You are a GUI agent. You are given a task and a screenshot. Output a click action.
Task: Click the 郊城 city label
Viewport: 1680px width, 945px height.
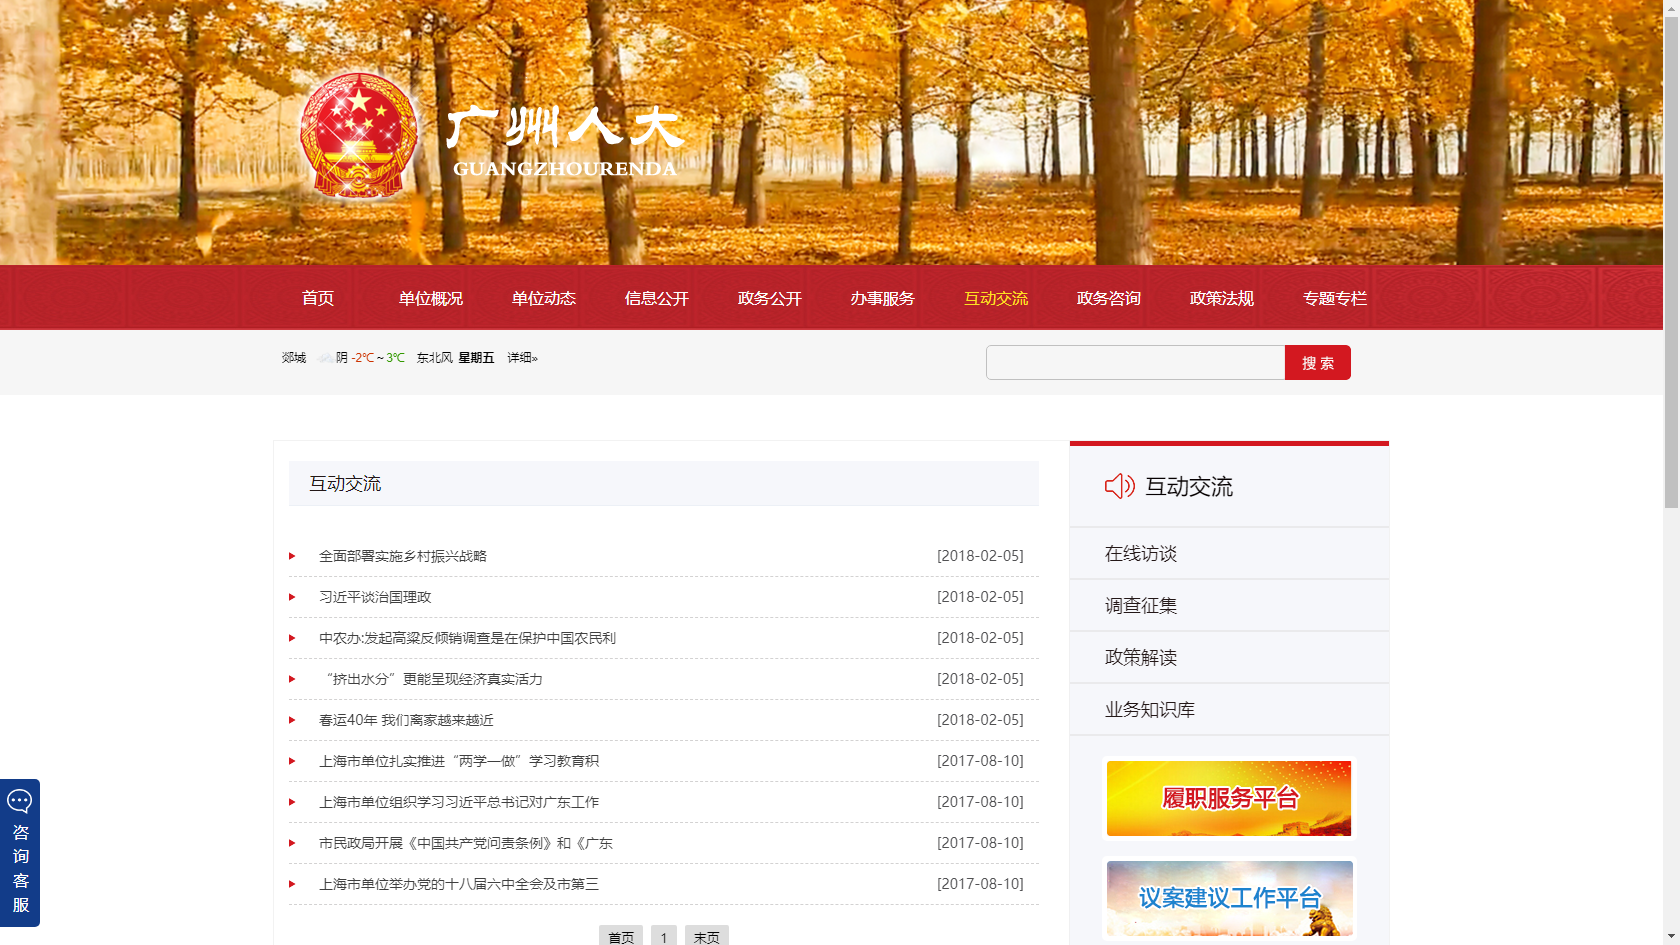(294, 358)
